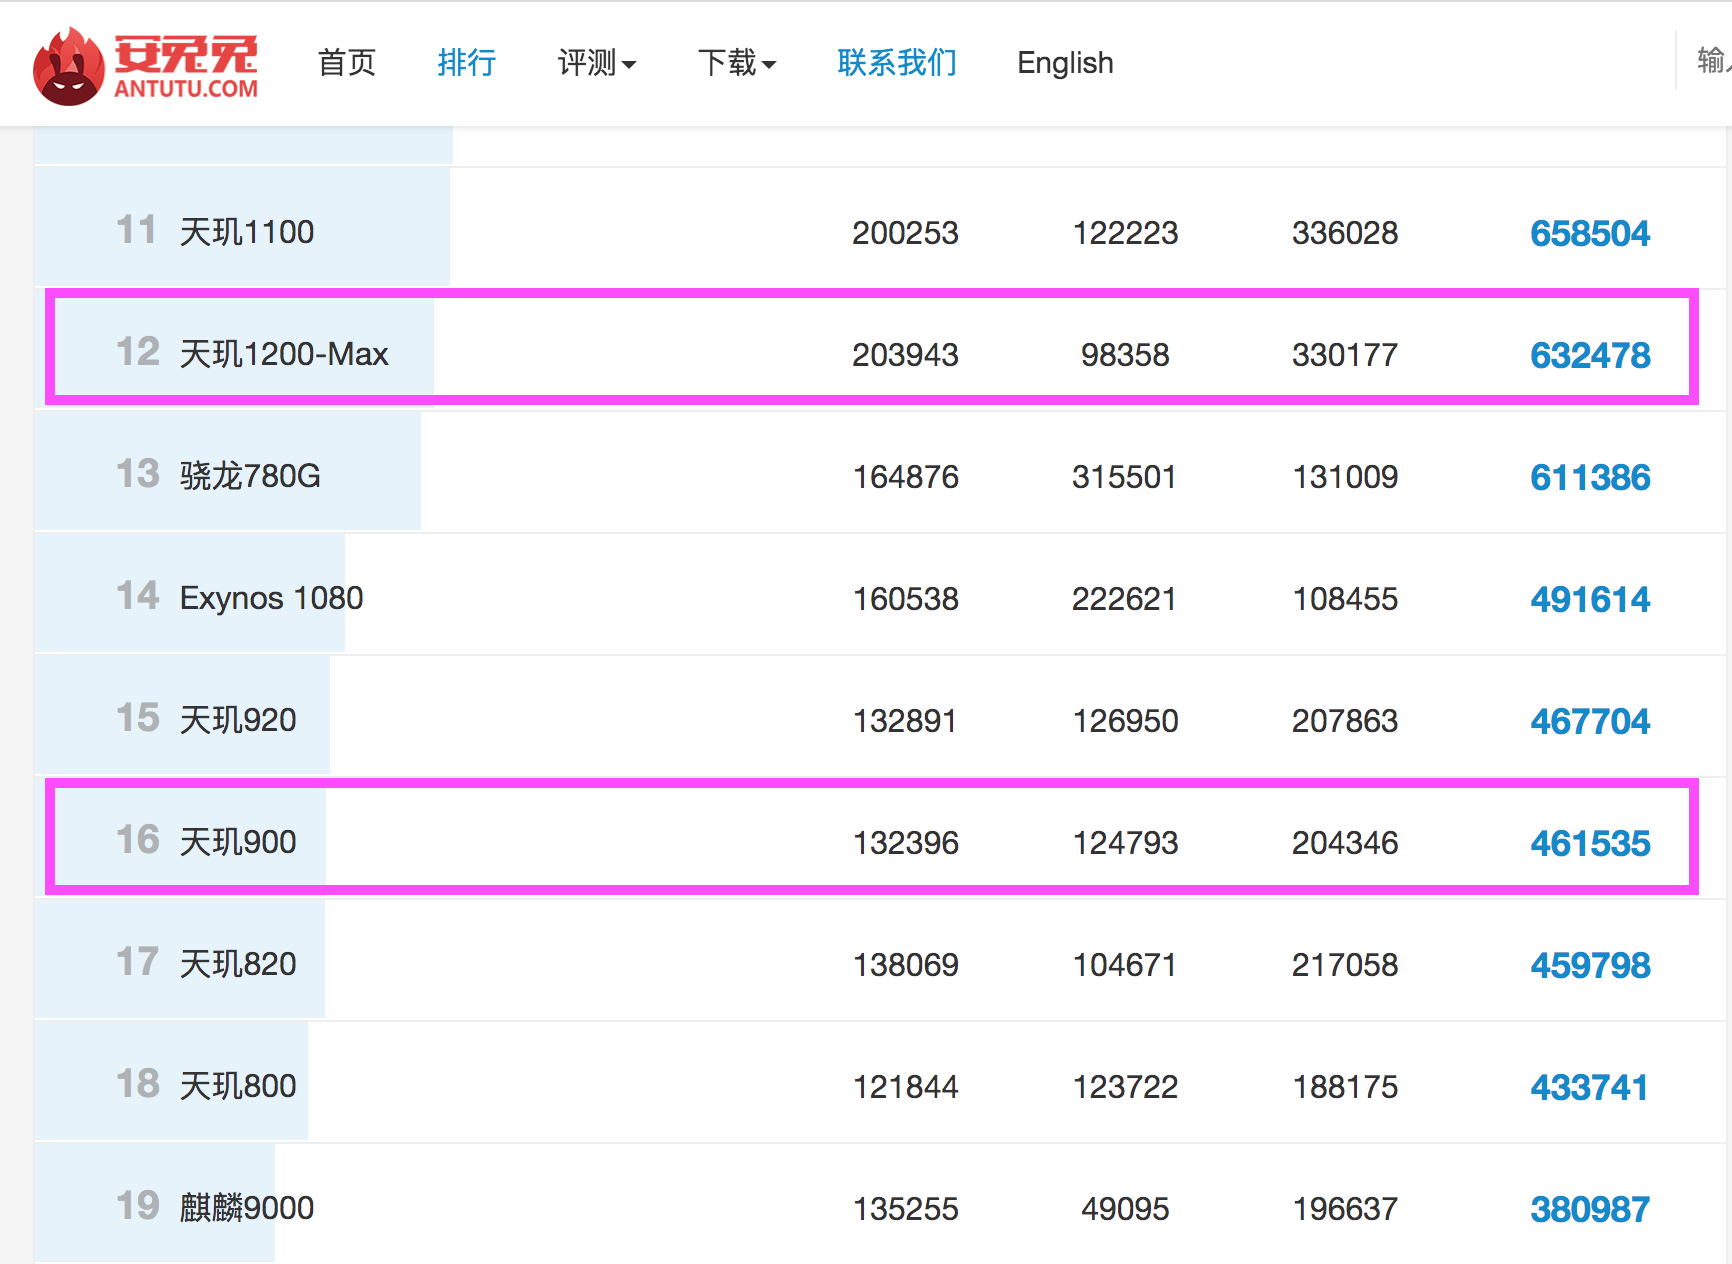1732x1264 pixels.
Task: Click the value 122223 for 天玑1100
Action: (x=1125, y=233)
